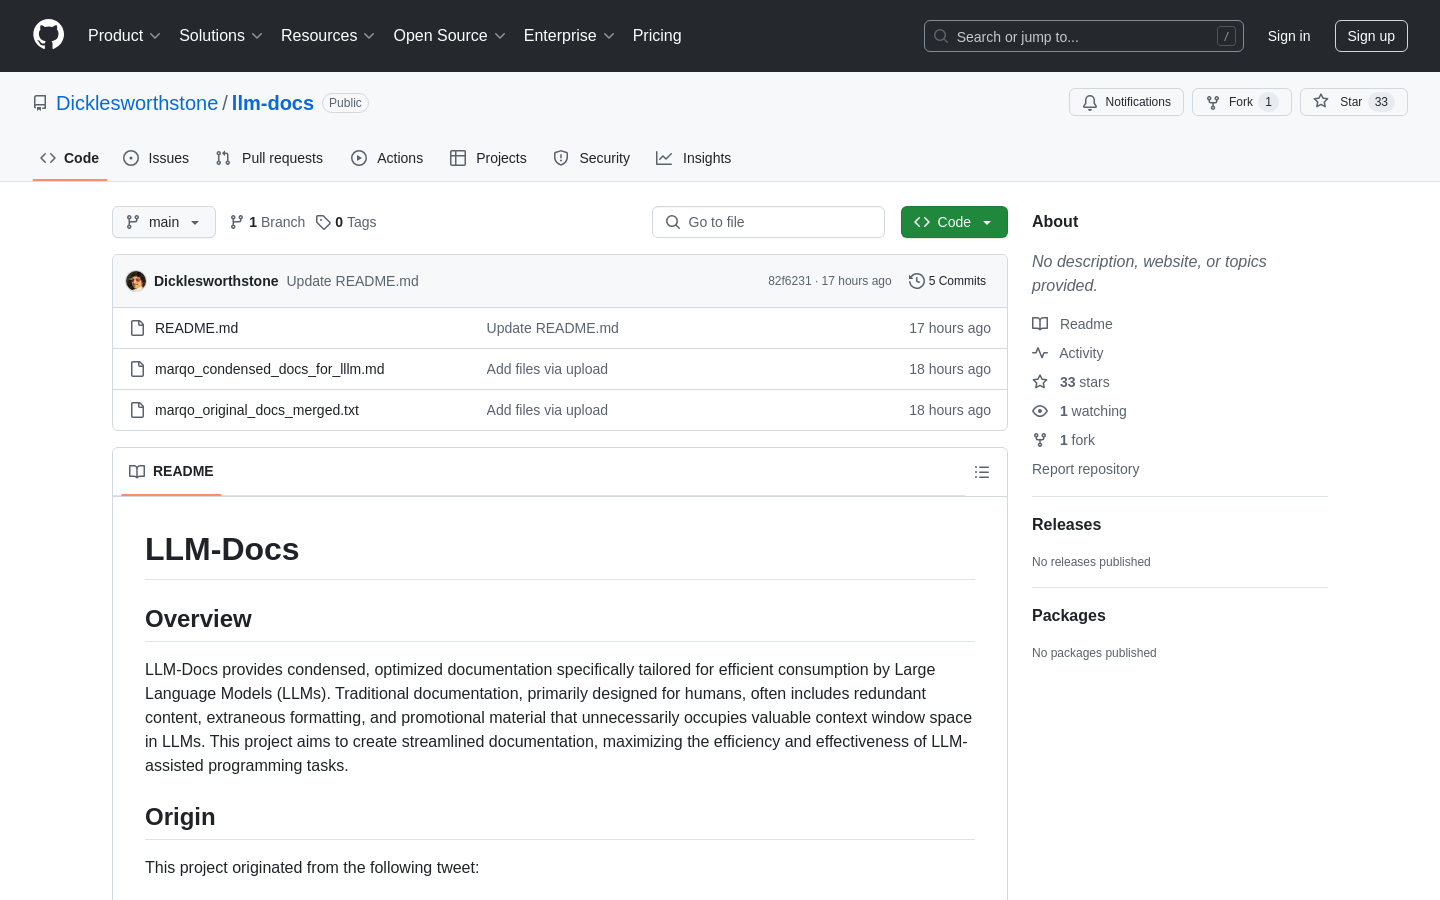Switch to the Insights tab
Viewport: 1440px width, 900px height.
(693, 158)
